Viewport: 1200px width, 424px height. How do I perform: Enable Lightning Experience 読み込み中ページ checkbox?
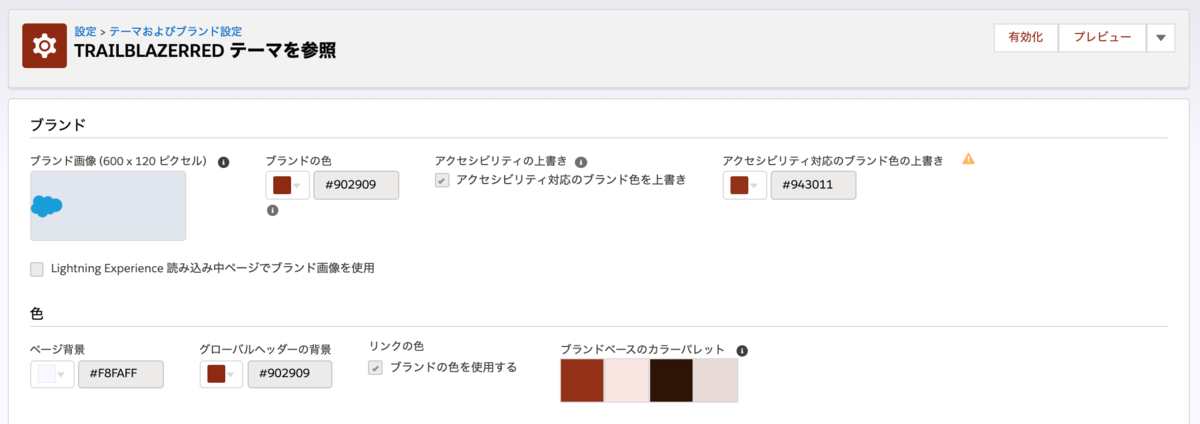(37, 269)
